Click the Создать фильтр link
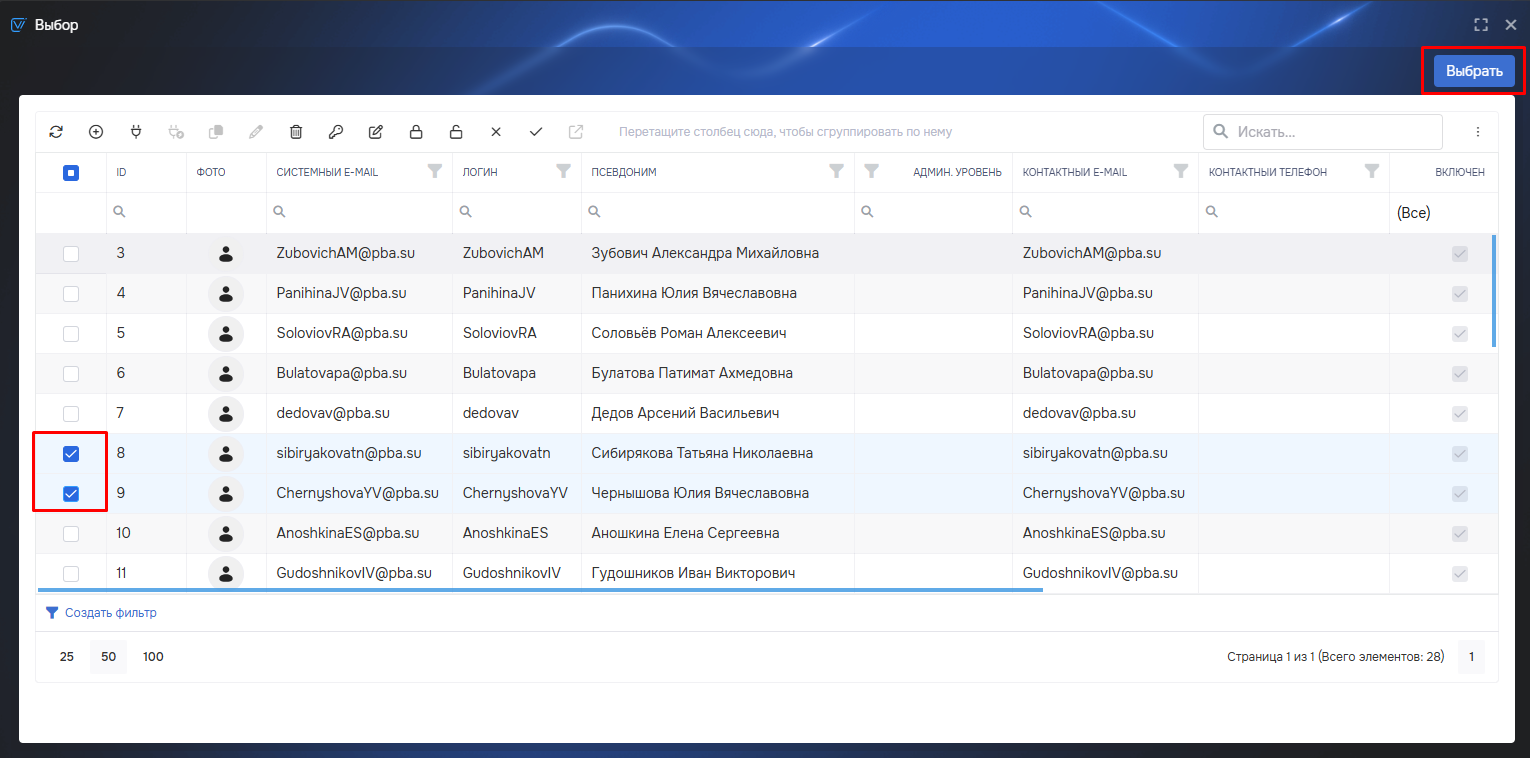 (x=111, y=613)
